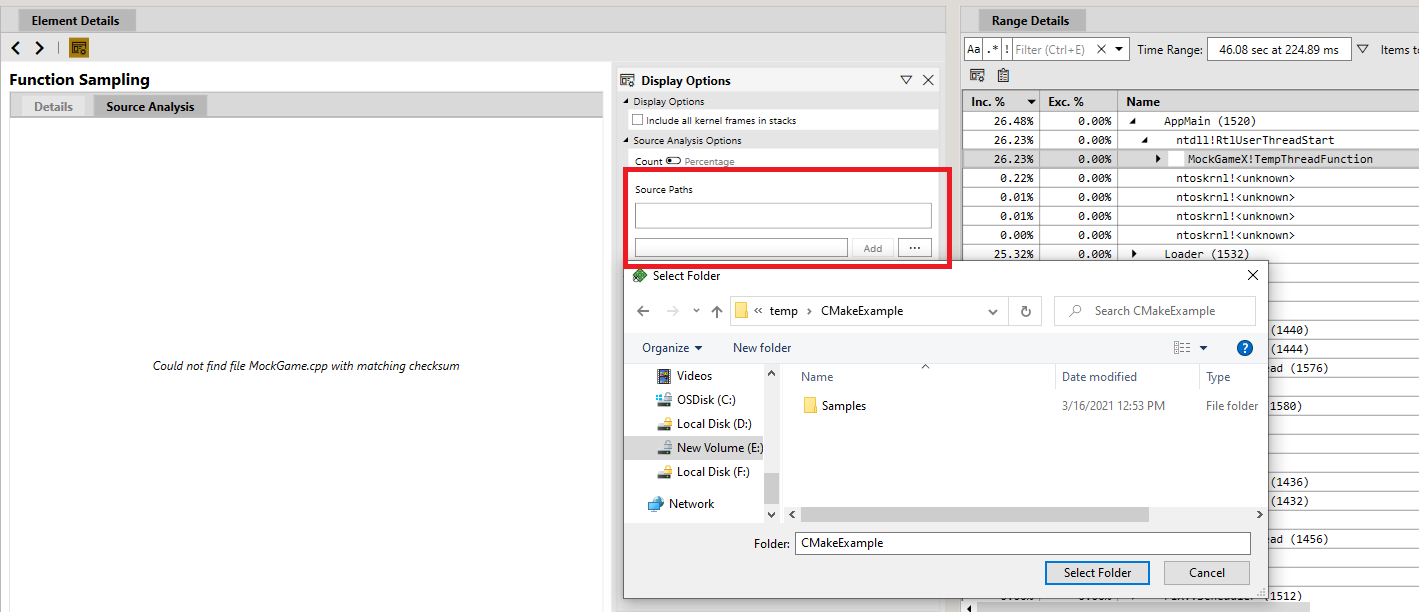Screen dimensions: 1419x612
Task: Open Network in the navigation pane
Action: coord(681,504)
